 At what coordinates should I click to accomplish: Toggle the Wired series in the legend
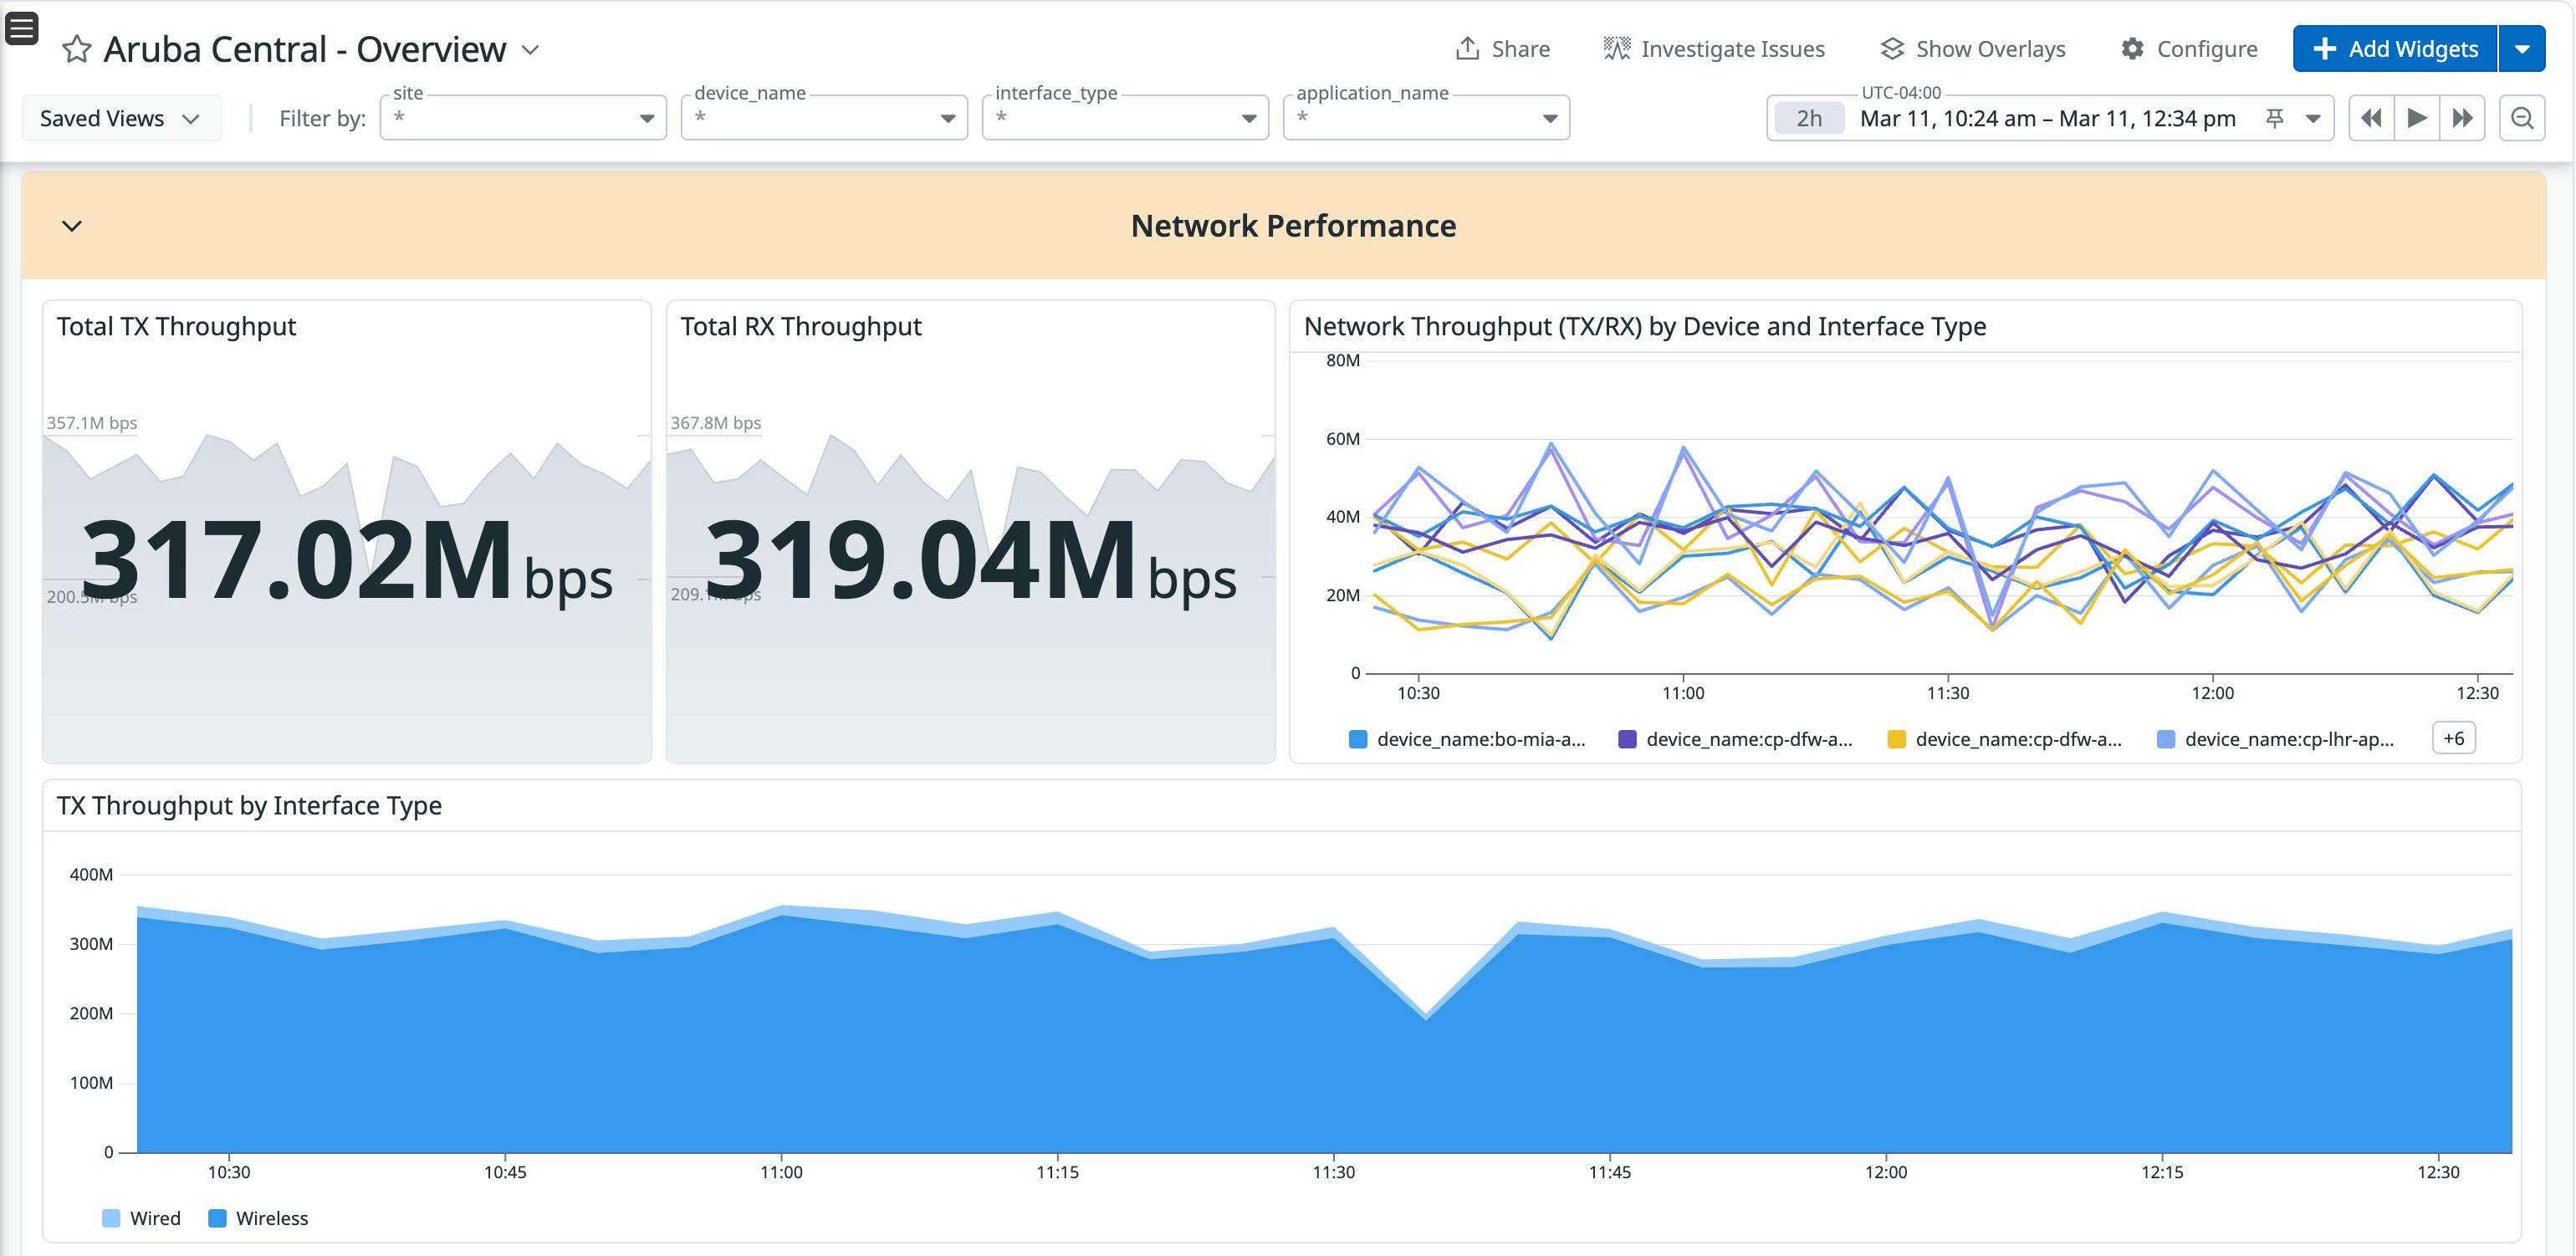point(110,1218)
